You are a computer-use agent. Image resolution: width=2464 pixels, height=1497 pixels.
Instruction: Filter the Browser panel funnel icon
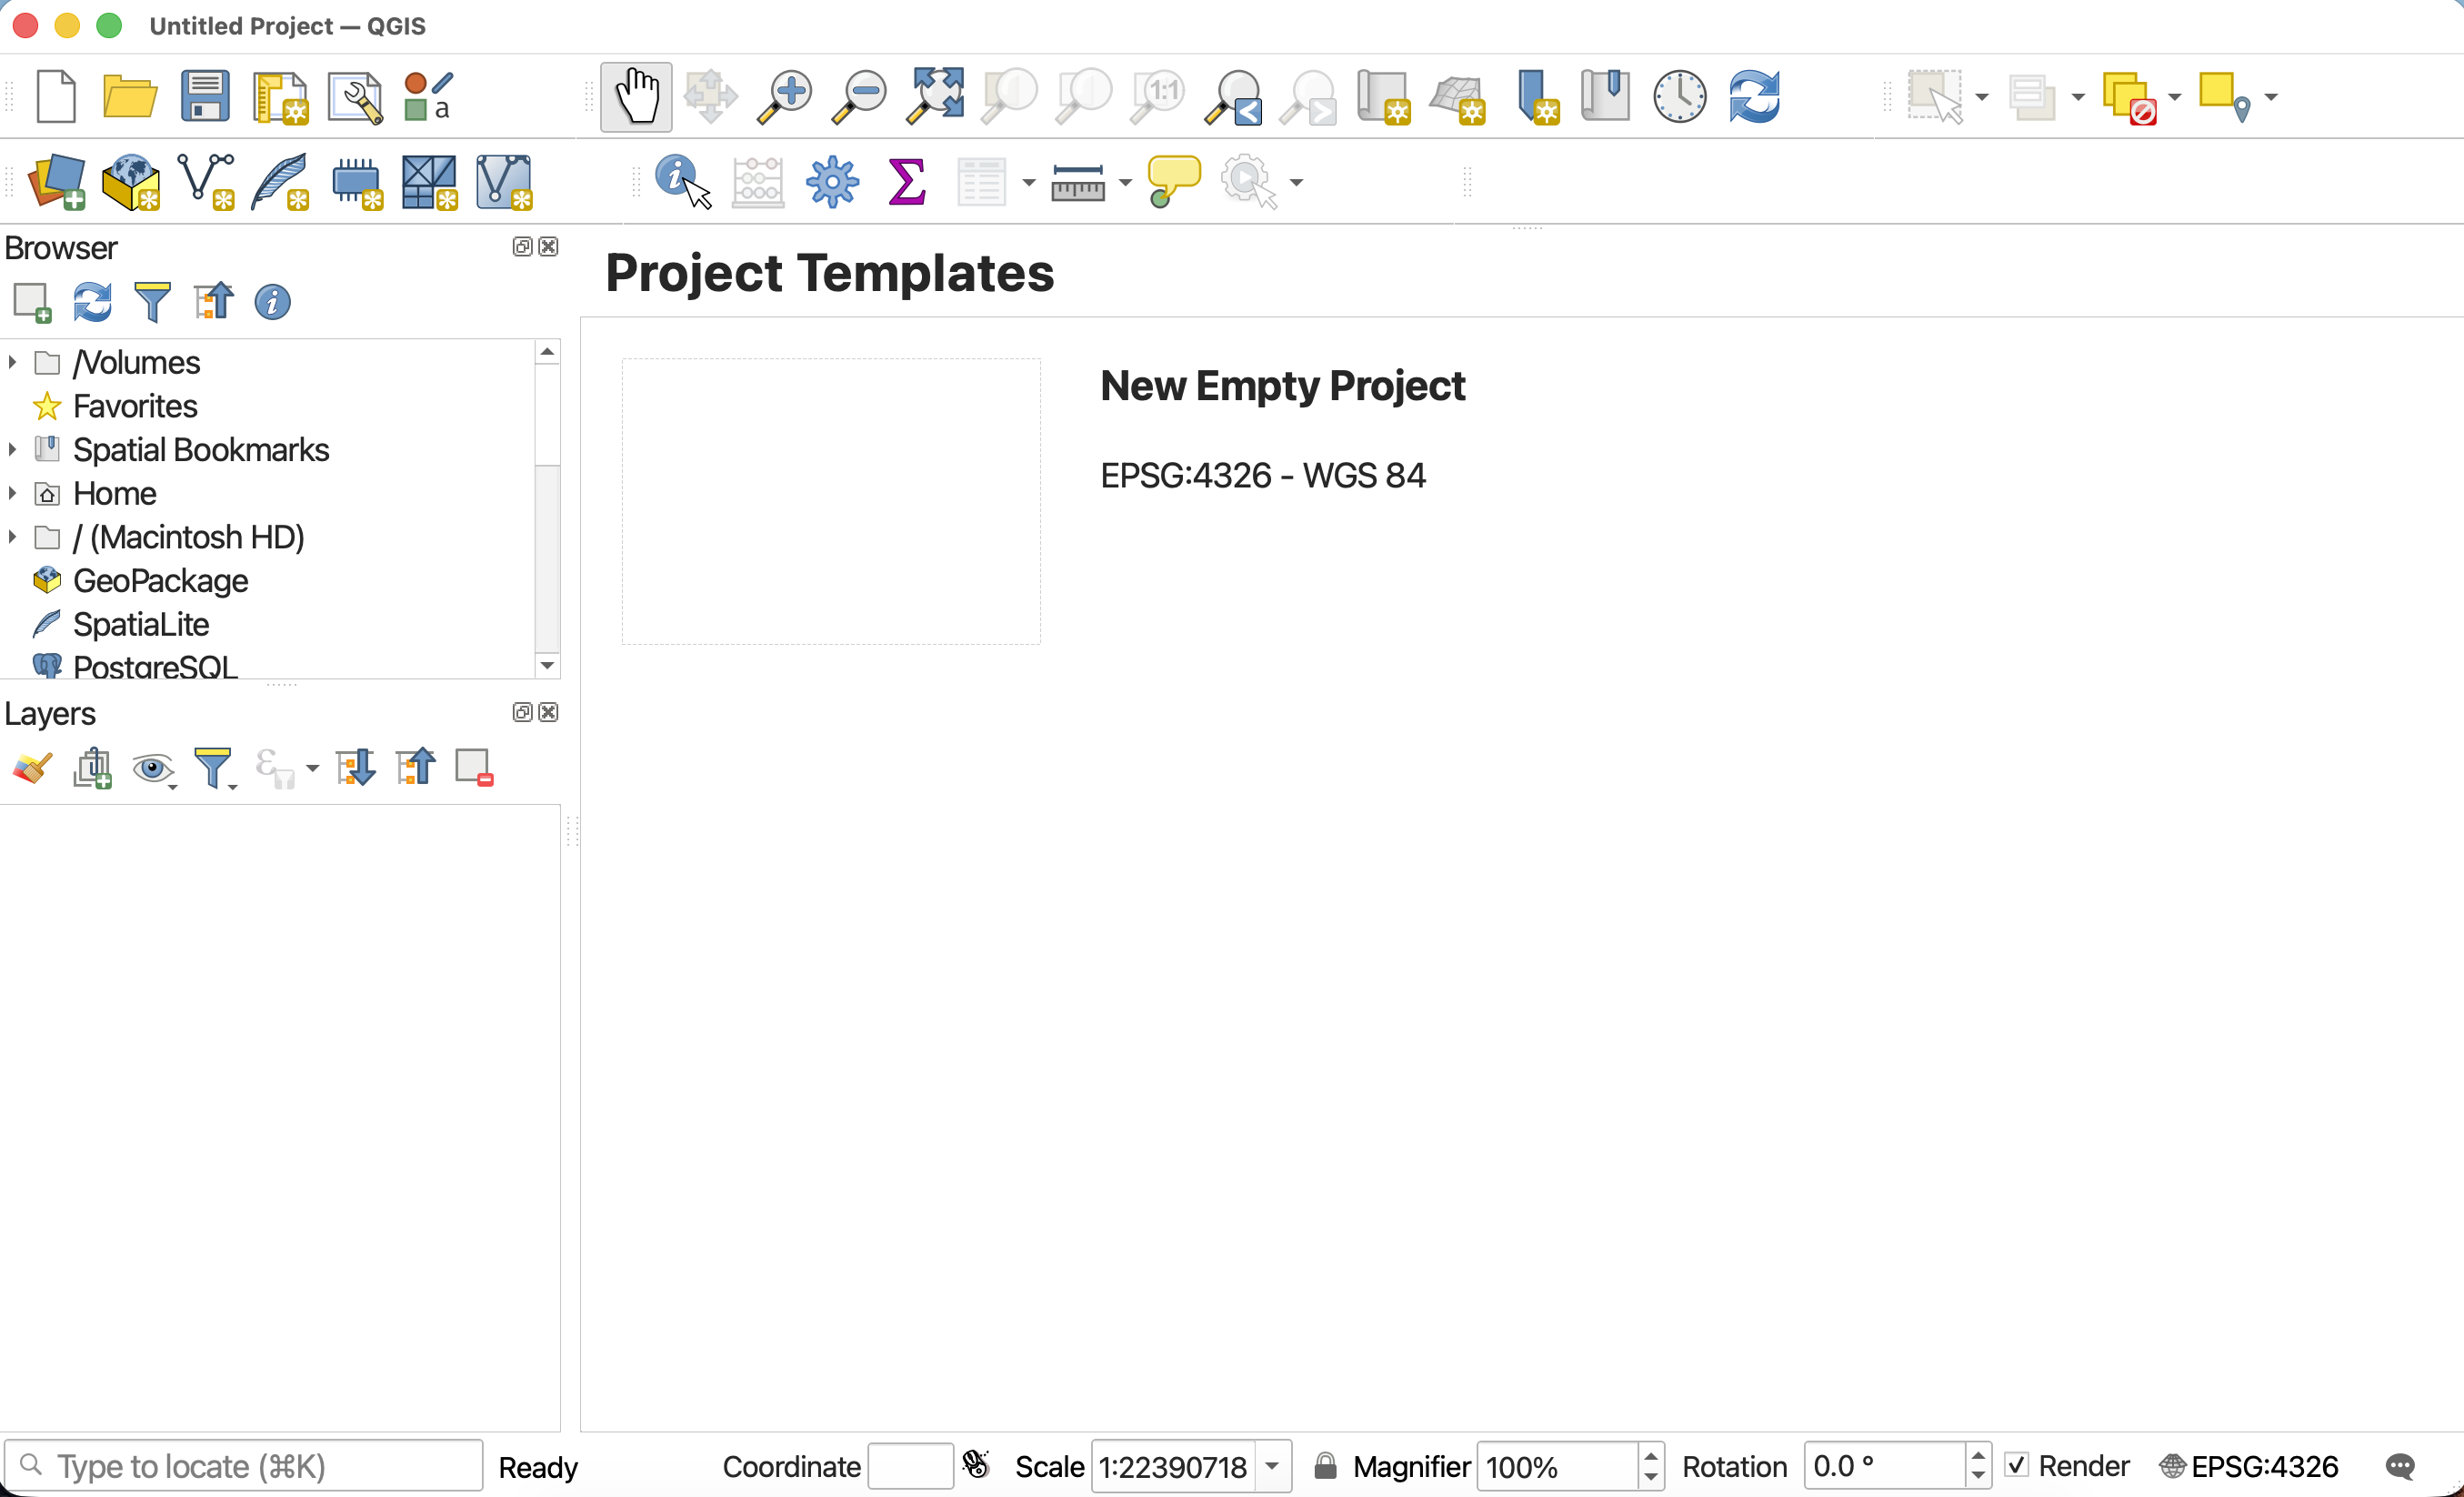point(152,302)
